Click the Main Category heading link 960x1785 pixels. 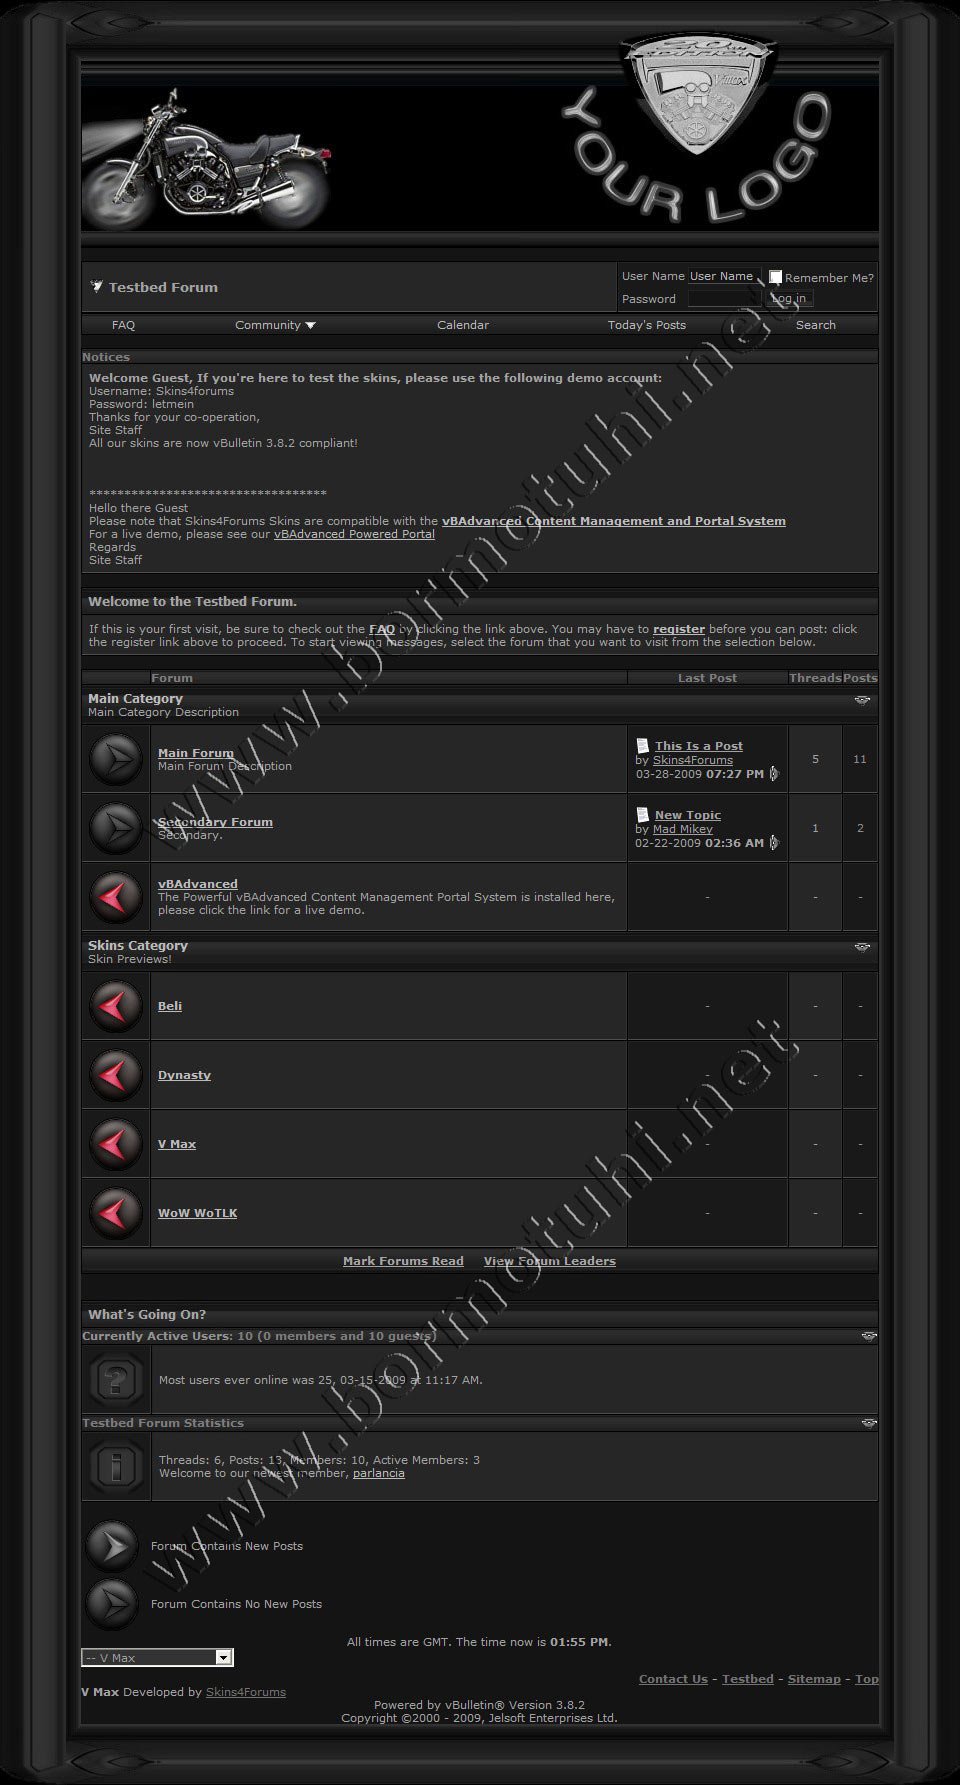pyautogui.click(x=135, y=699)
